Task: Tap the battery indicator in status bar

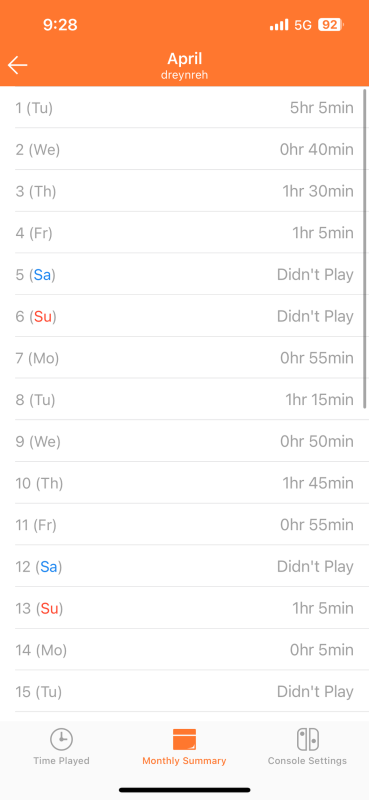Action: click(x=331, y=24)
